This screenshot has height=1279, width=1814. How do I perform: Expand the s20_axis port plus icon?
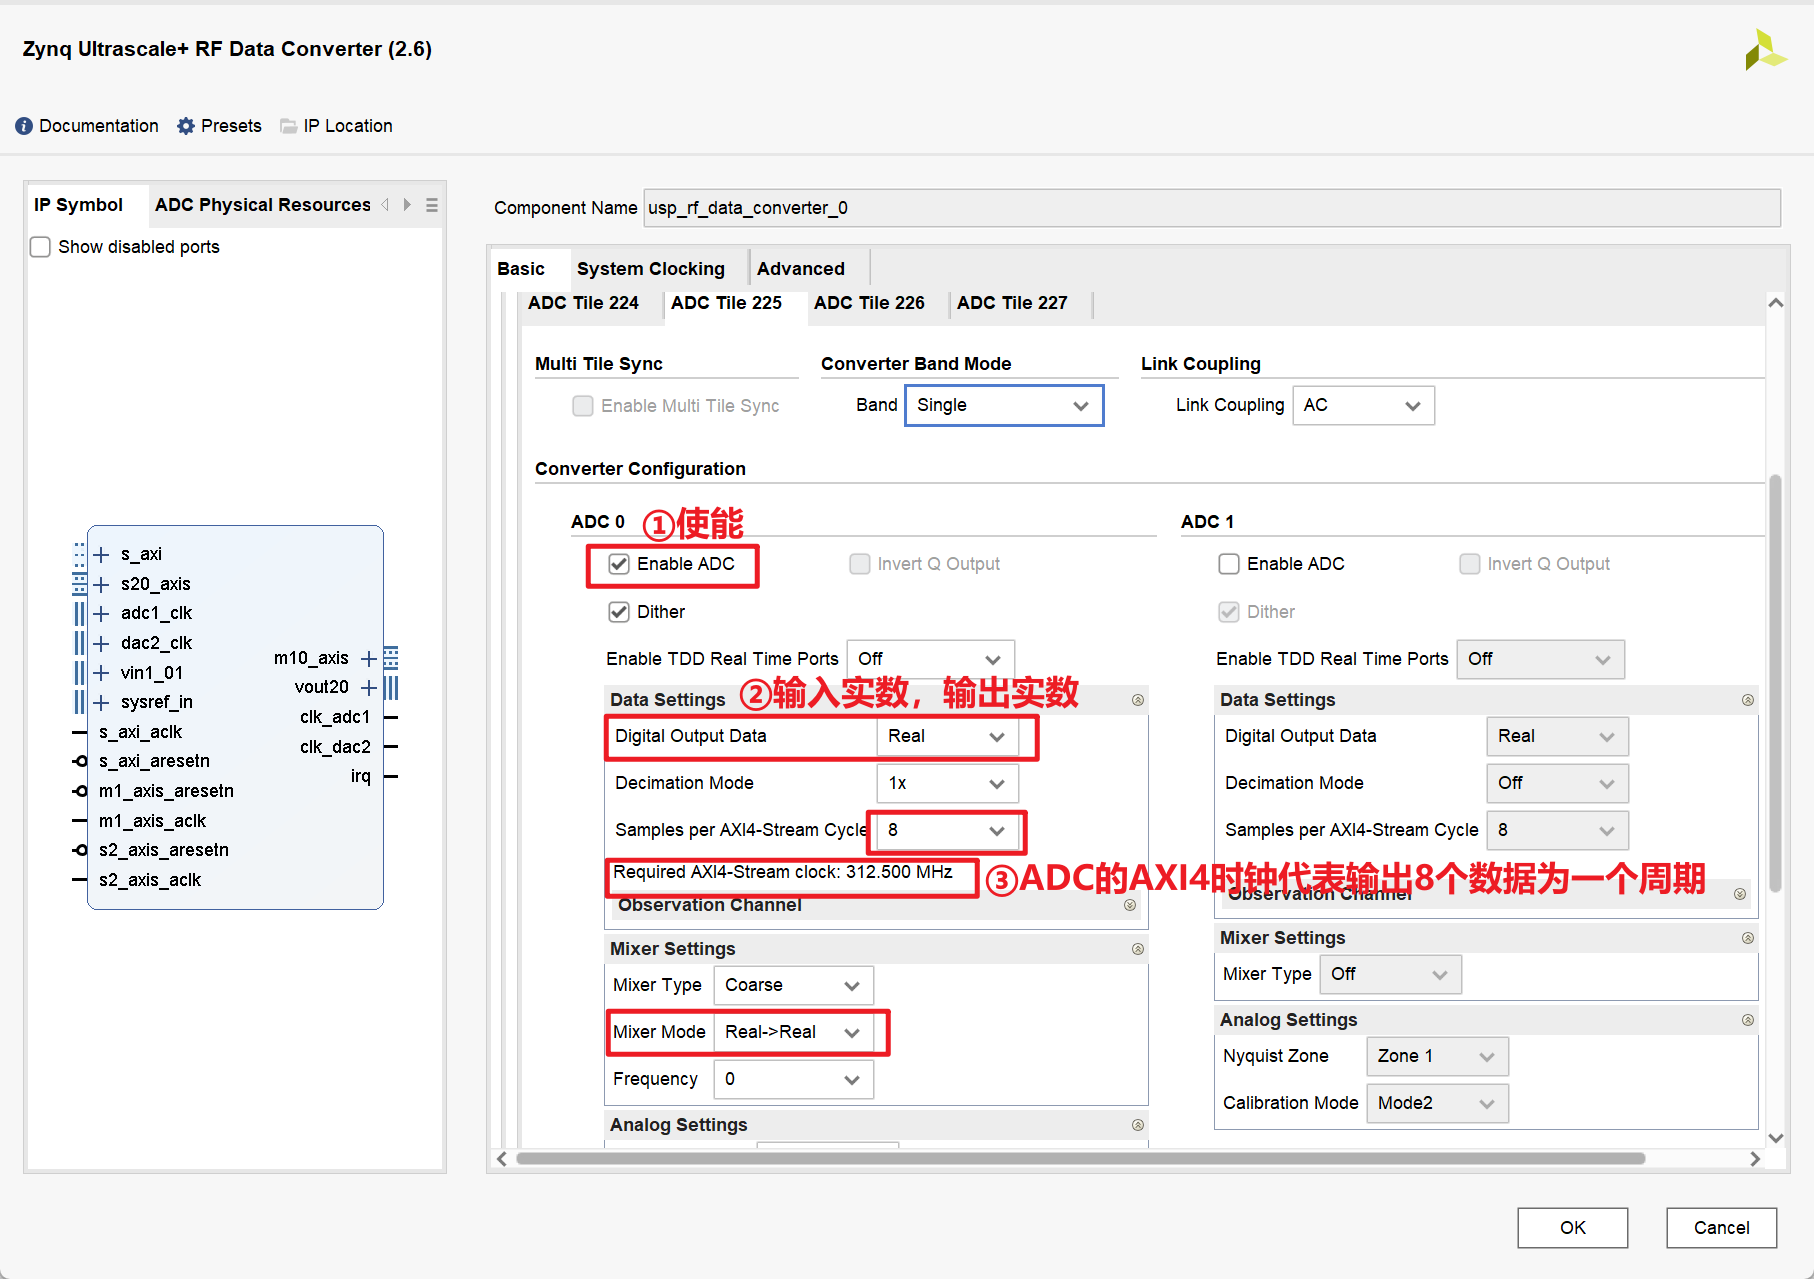point(101,585)
